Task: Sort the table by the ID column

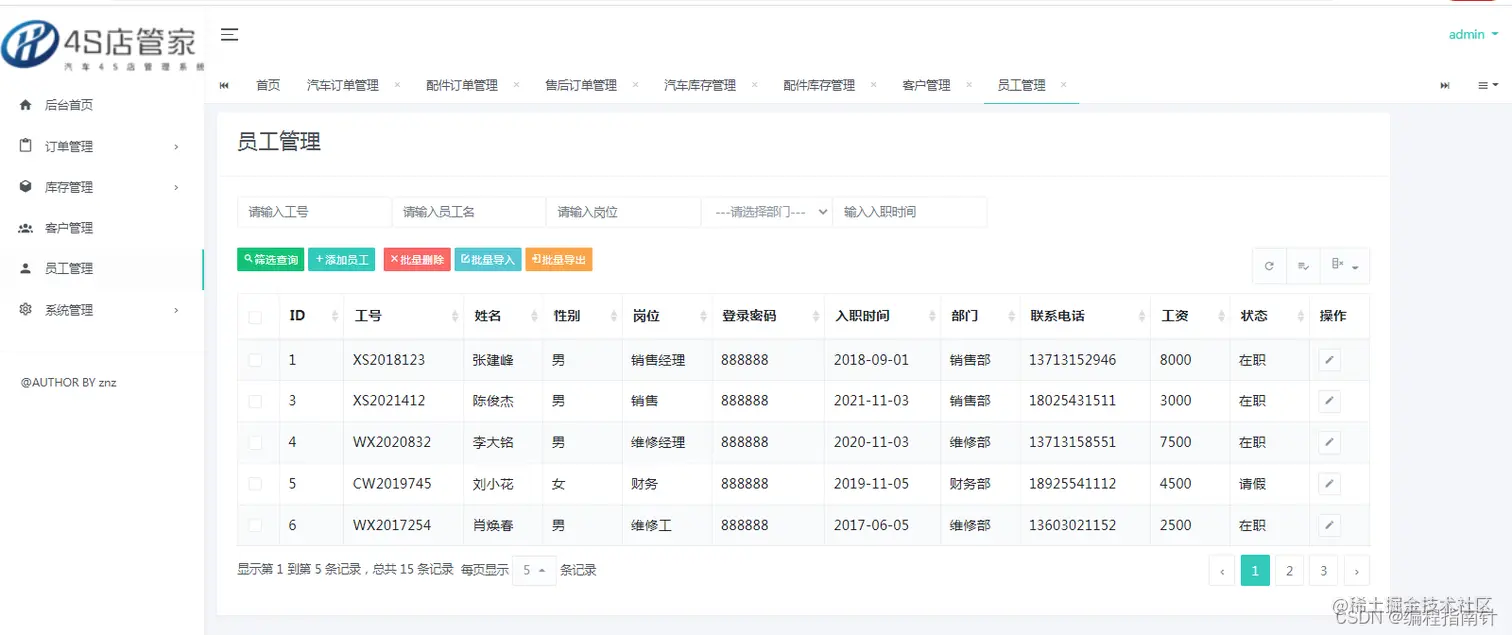Action: point(311,316)
